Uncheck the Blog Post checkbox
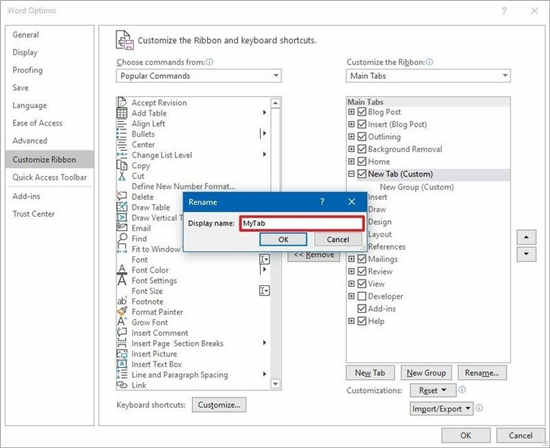The image size is (550, 448). pyautogui.click(x=362, y=112)
